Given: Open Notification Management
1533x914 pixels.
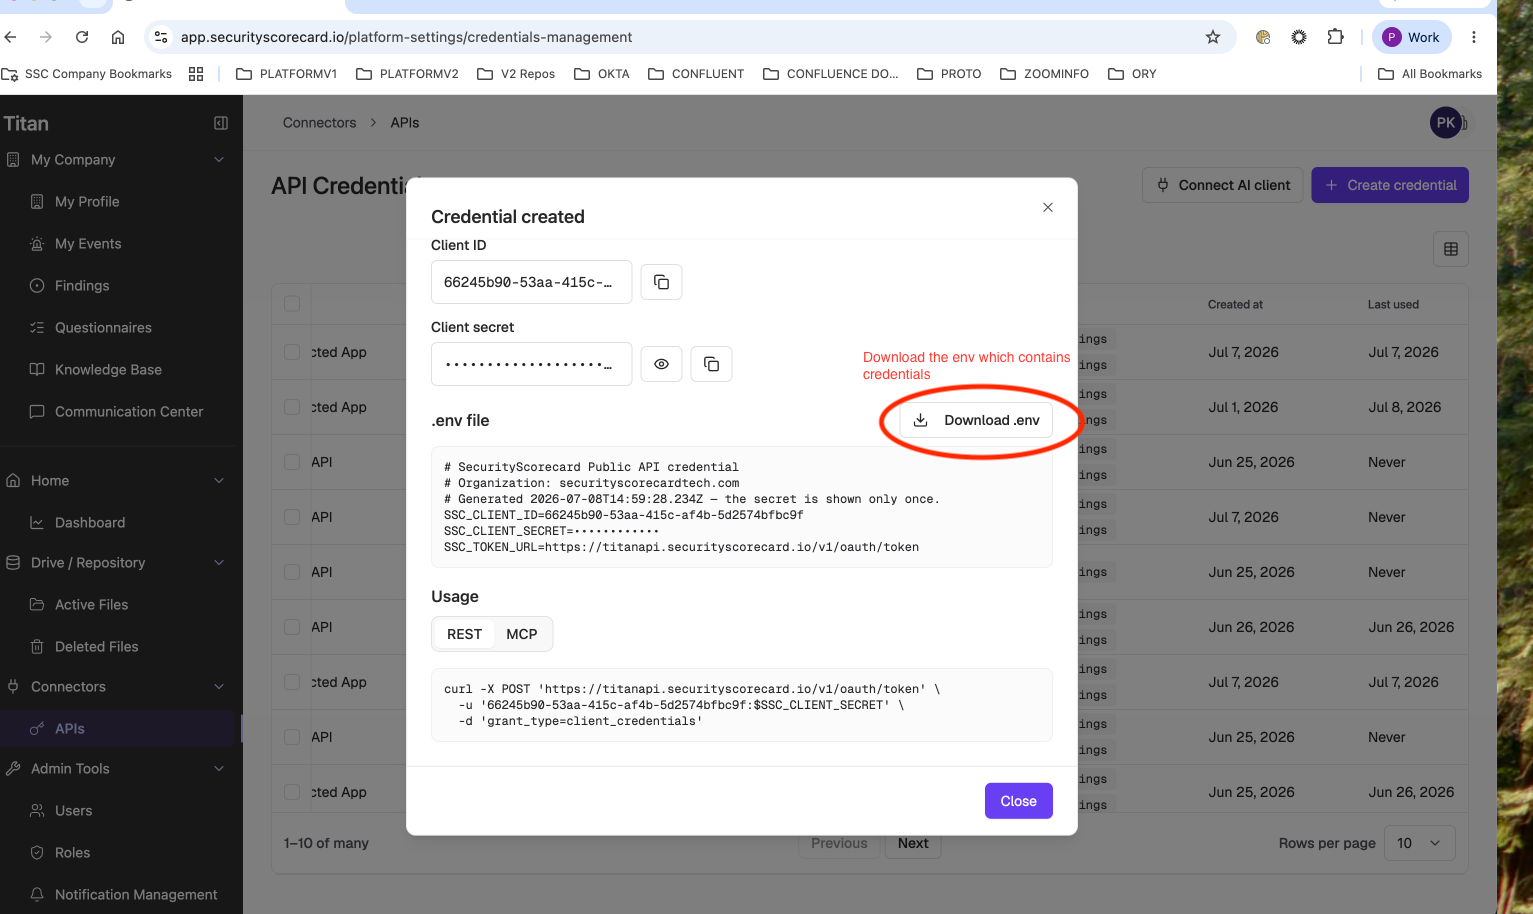Looking at the screenshot, I should tap(136, 895).
